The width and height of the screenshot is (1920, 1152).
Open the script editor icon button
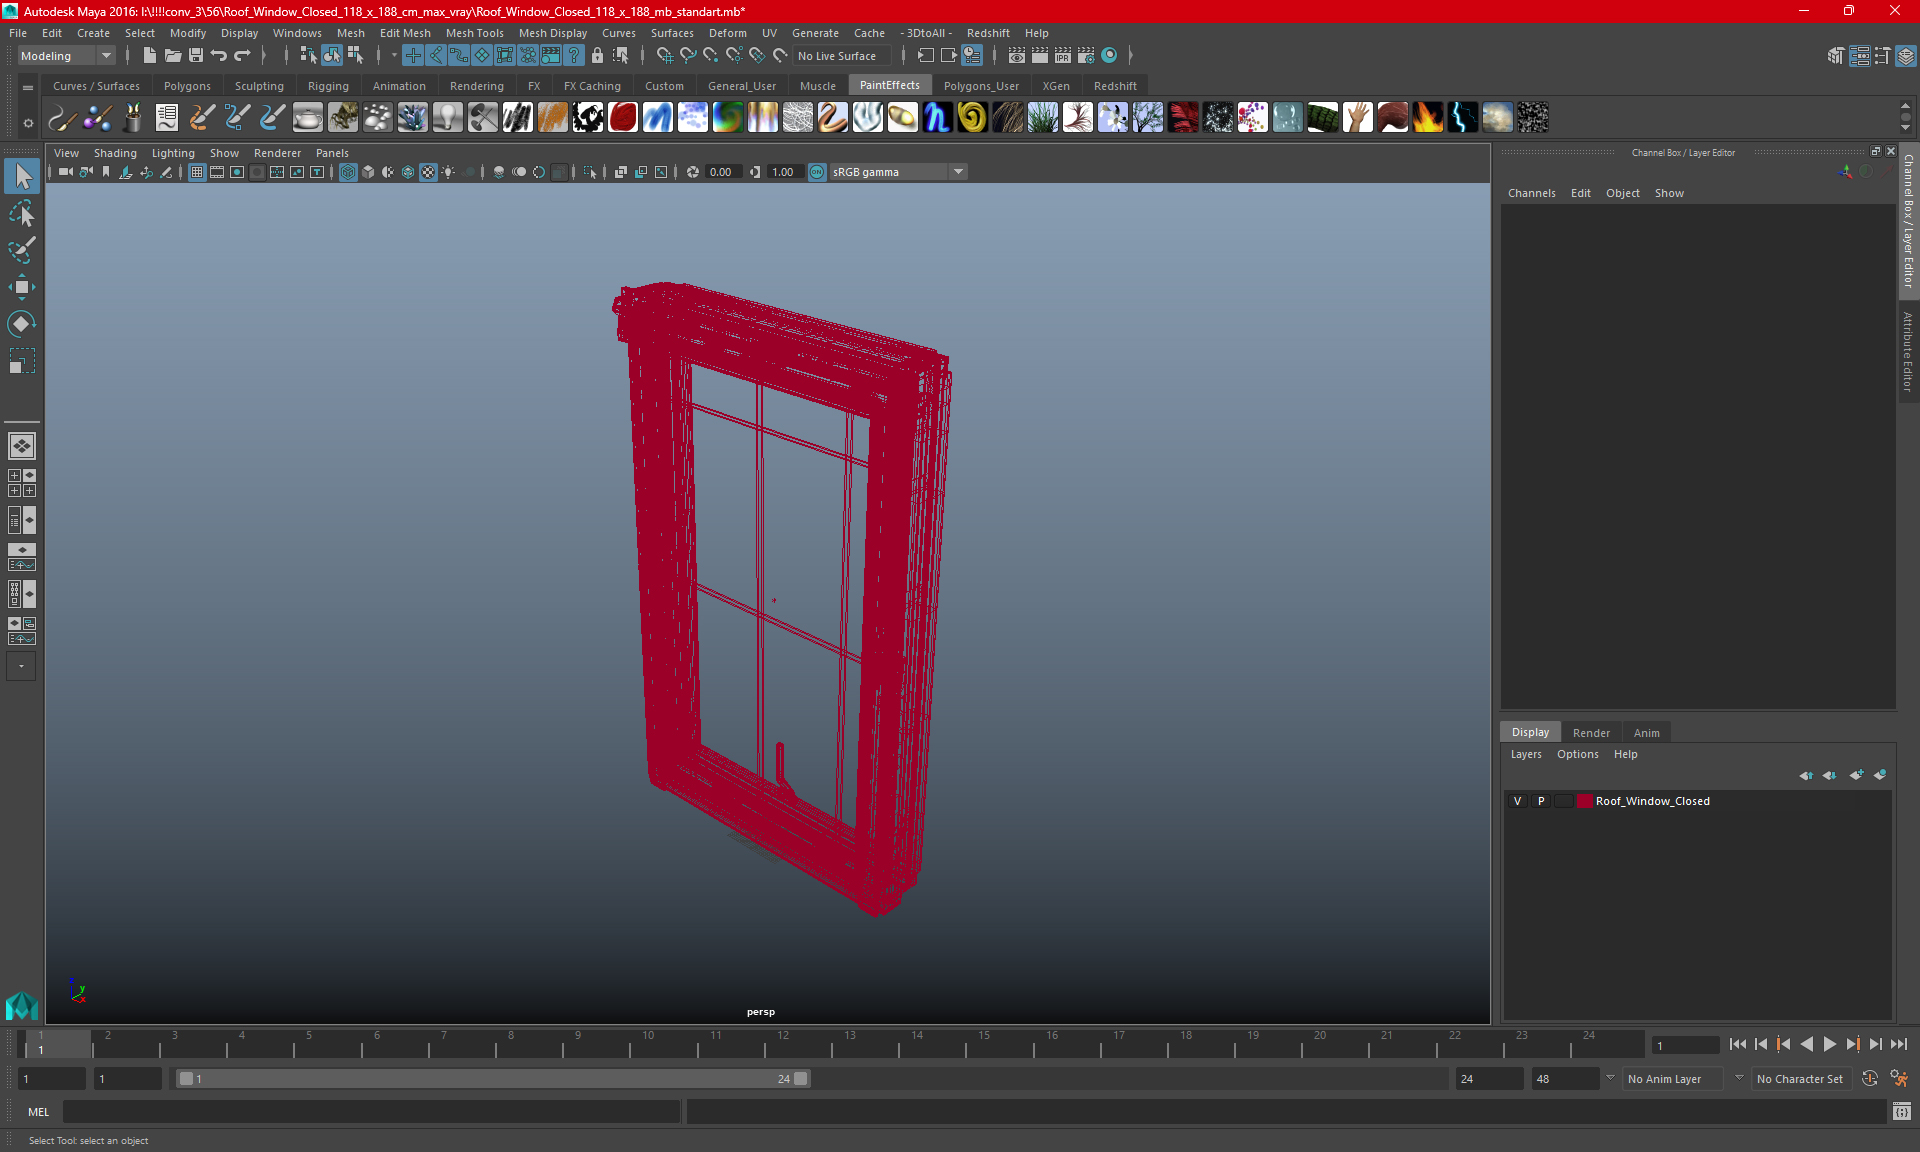point(1901,1111)
